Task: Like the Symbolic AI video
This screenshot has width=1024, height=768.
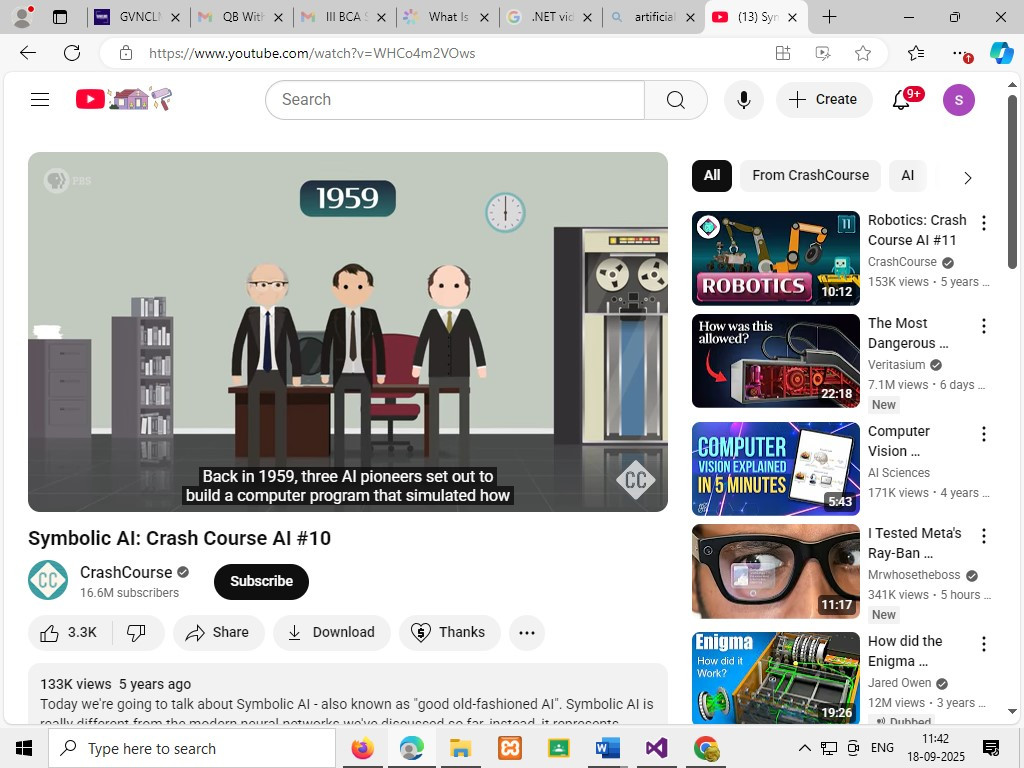Action: tap(69, 632)
